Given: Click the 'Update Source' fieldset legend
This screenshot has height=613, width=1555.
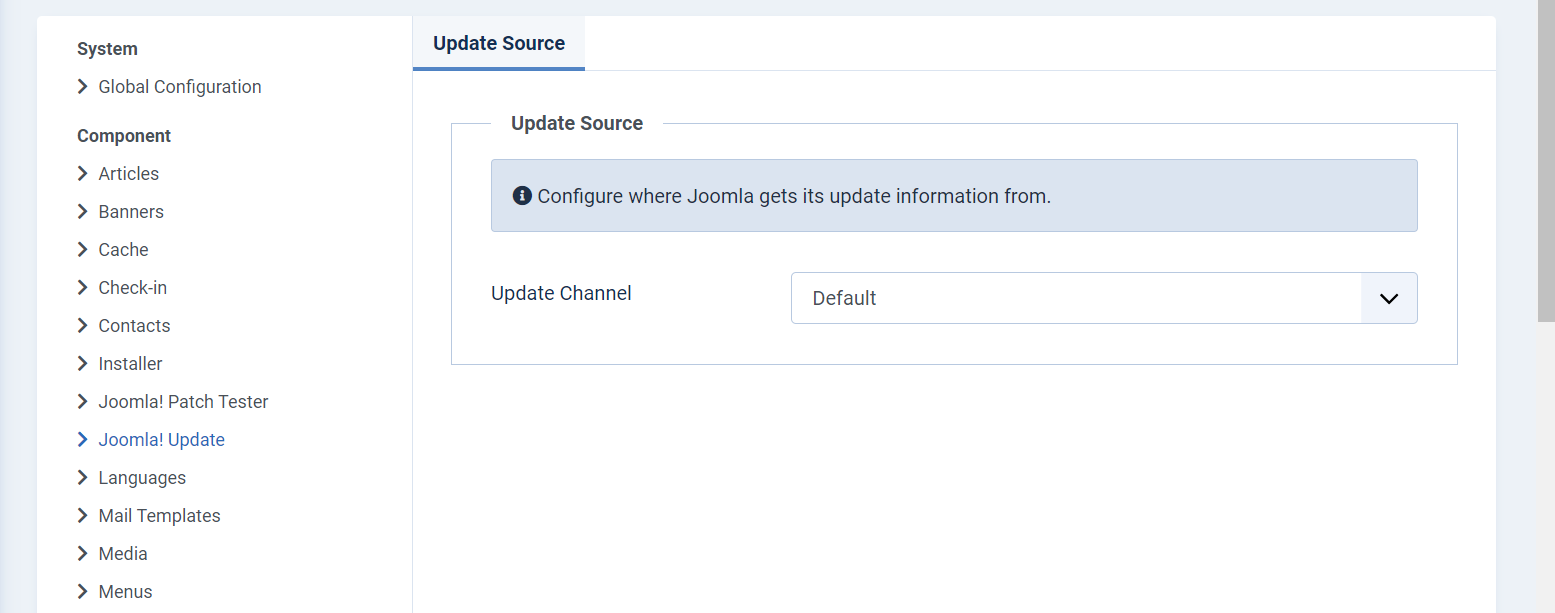Looking at the screenshot, I should [x=577, y=124].
